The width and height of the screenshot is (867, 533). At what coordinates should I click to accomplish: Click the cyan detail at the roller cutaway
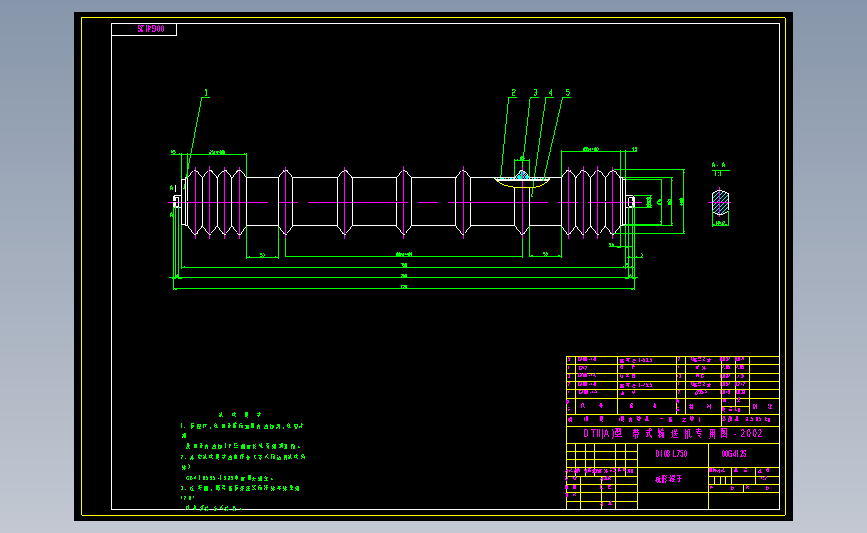click(522, 175)
